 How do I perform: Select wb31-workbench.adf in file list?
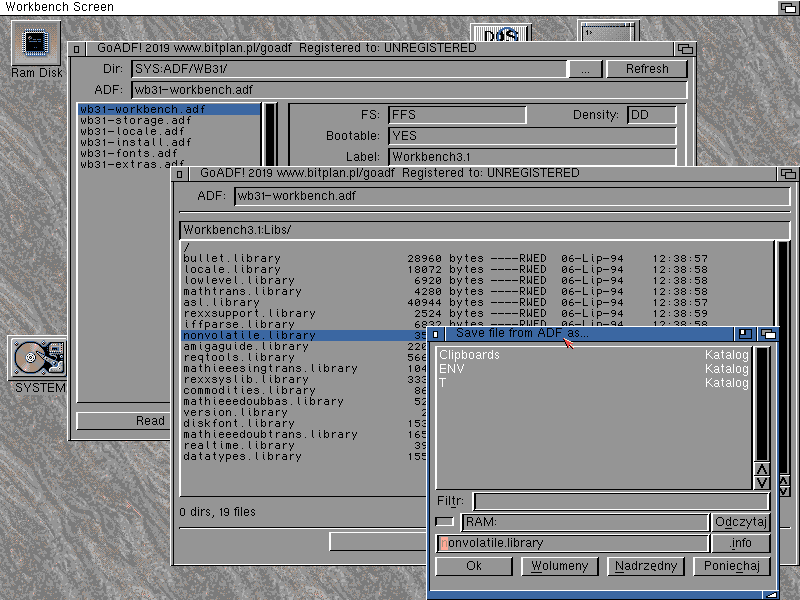169,109
